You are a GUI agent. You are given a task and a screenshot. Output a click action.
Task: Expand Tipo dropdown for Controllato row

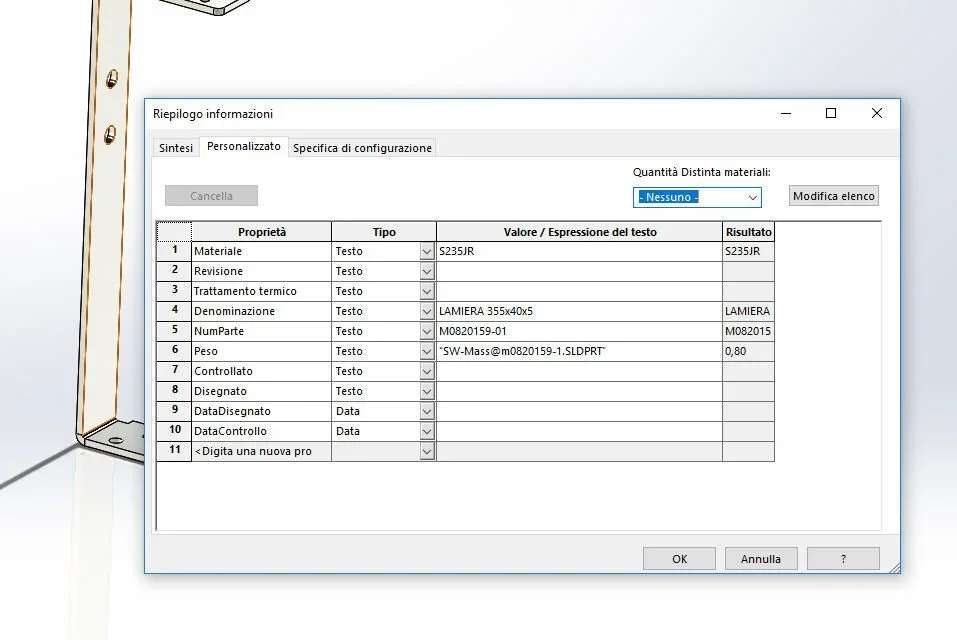427,372
